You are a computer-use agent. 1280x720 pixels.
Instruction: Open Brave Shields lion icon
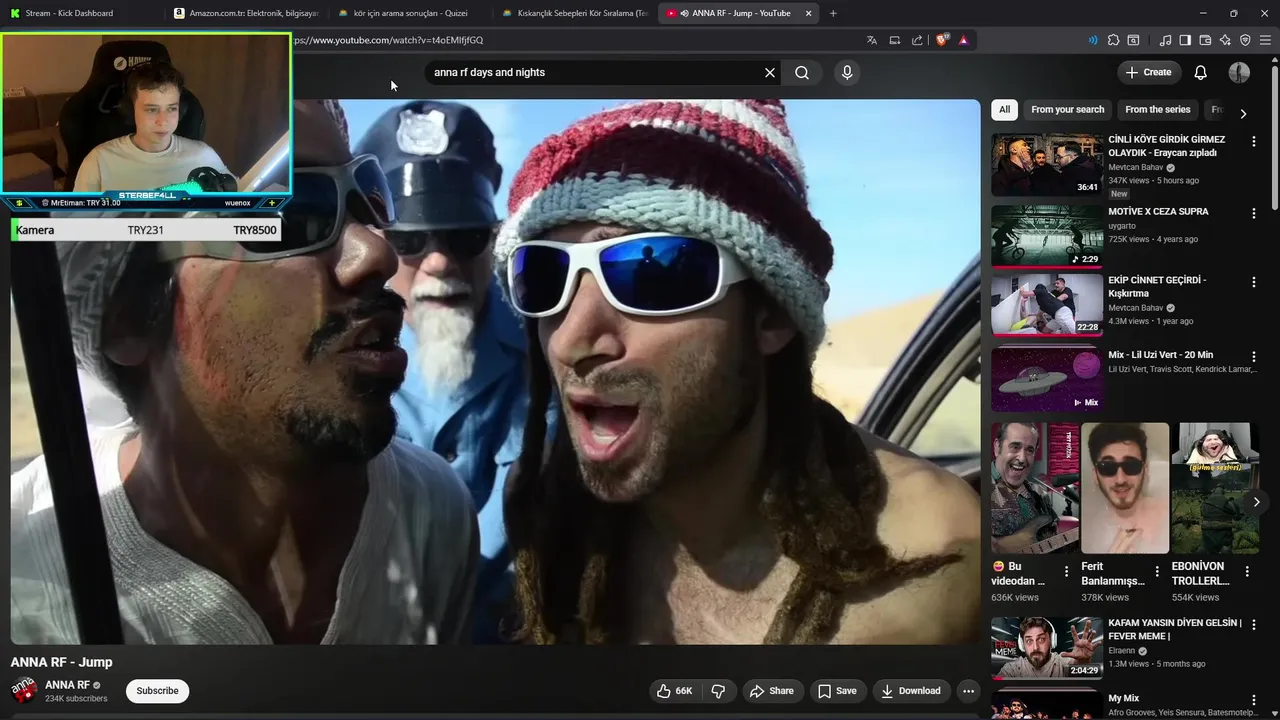[942, 40]
